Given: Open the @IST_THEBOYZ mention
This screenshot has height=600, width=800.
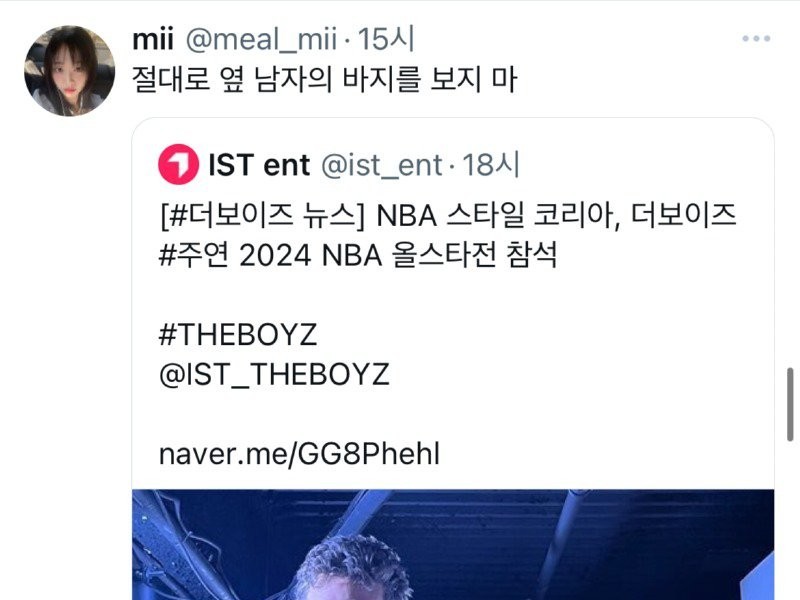Looking at the screenshot, I should (x=274, y=374).
